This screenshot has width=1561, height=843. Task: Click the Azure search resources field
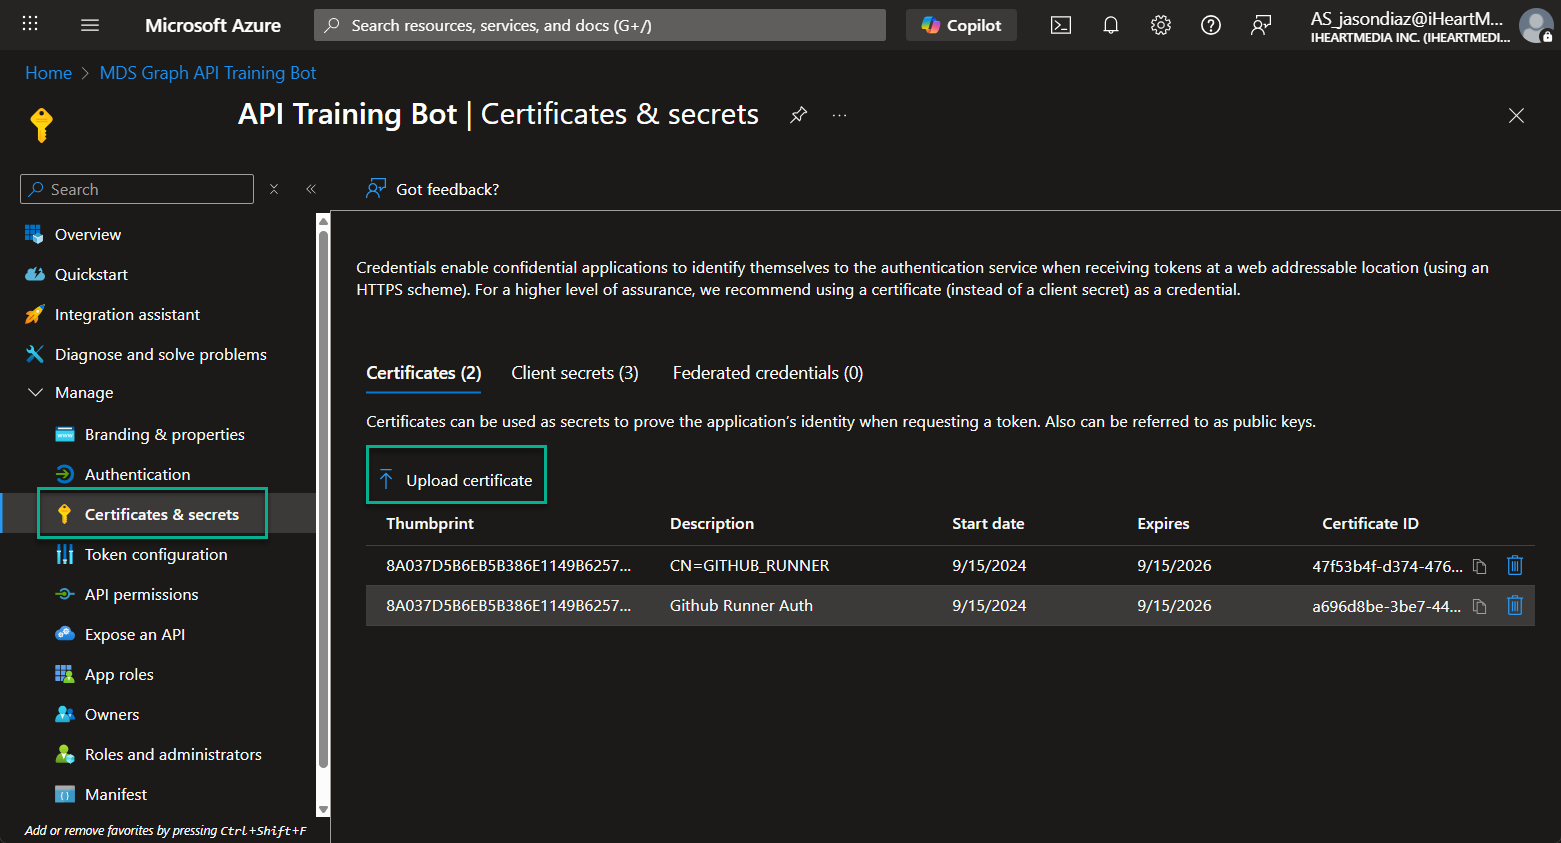pyautogui.click(x=599, y=24)
